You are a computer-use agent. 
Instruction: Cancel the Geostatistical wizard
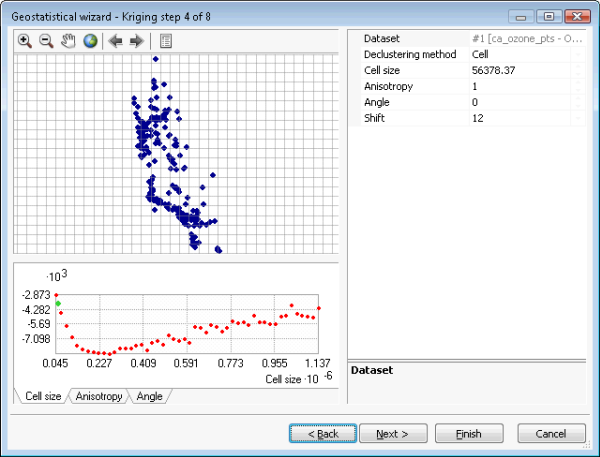click(x=551, y=434)
